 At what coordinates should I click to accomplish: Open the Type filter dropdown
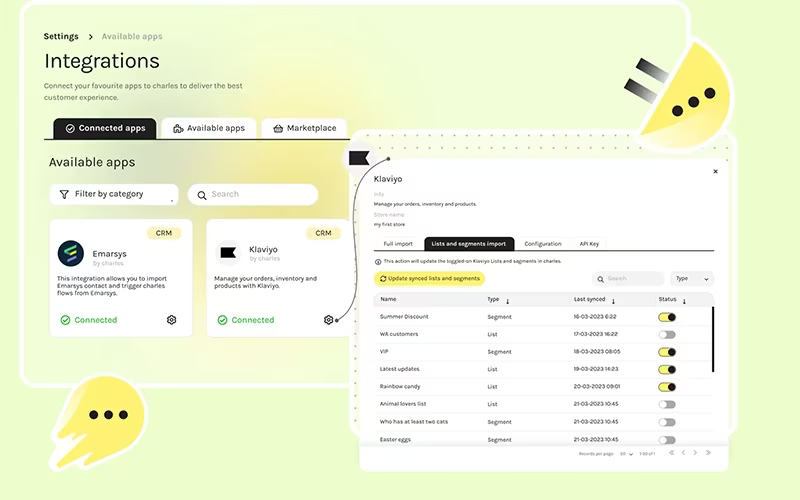click(x=692, y=279)
